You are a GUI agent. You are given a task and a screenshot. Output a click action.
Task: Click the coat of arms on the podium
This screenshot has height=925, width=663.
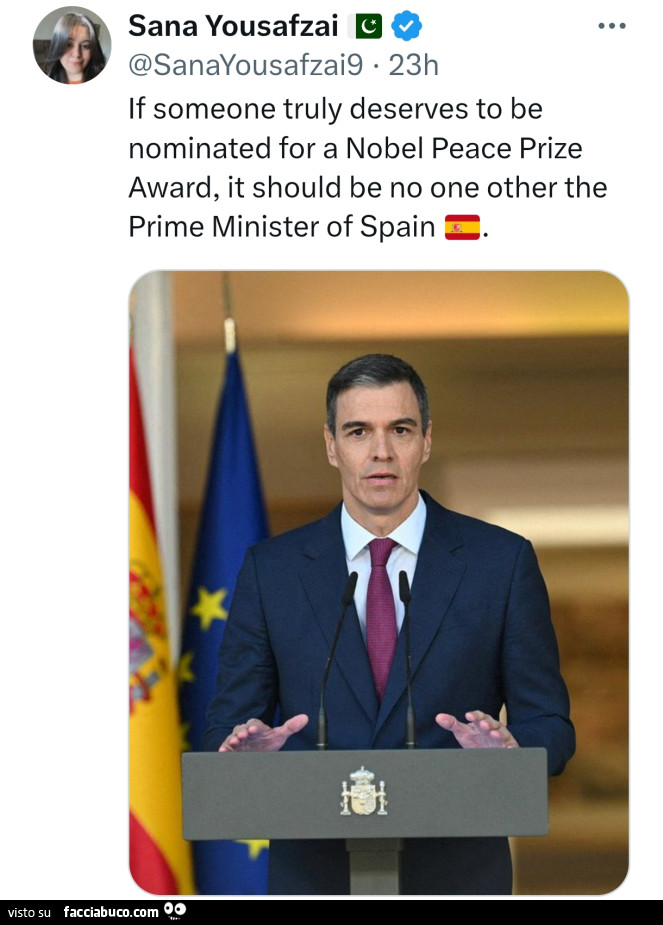click(x=363, y=791)
